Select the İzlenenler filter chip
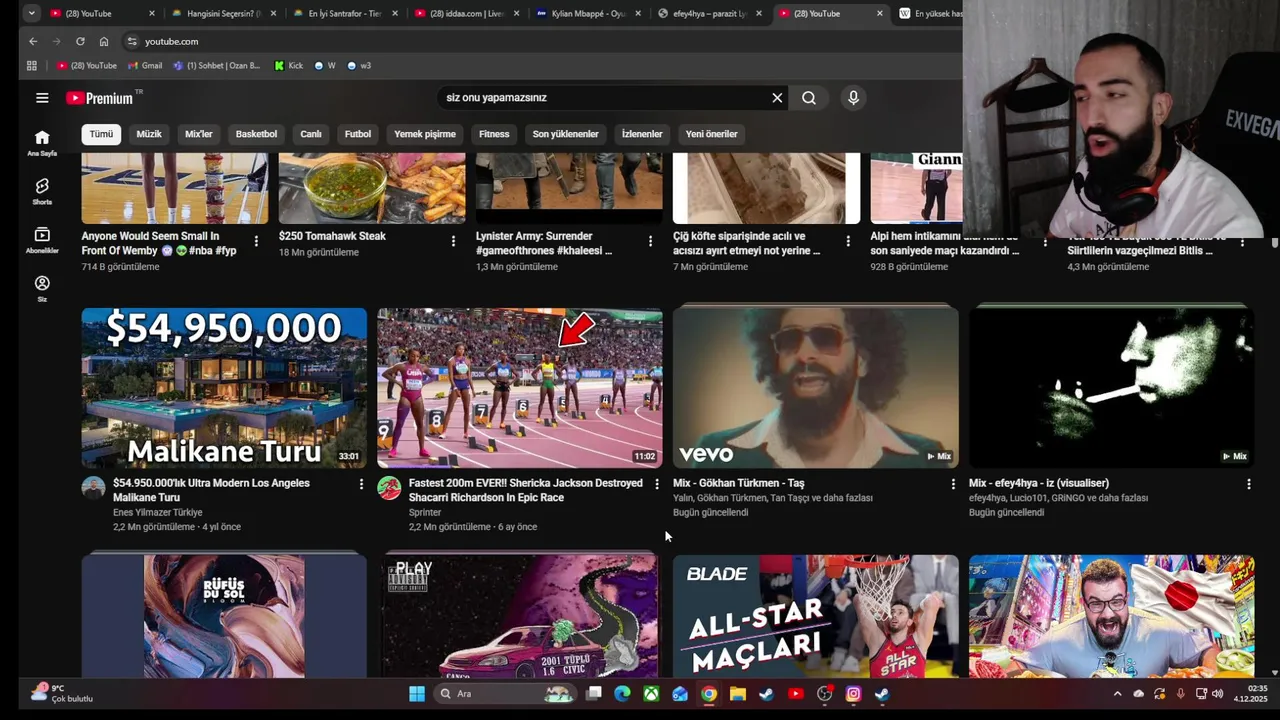The image size is (1280, 720). (642, 134)
